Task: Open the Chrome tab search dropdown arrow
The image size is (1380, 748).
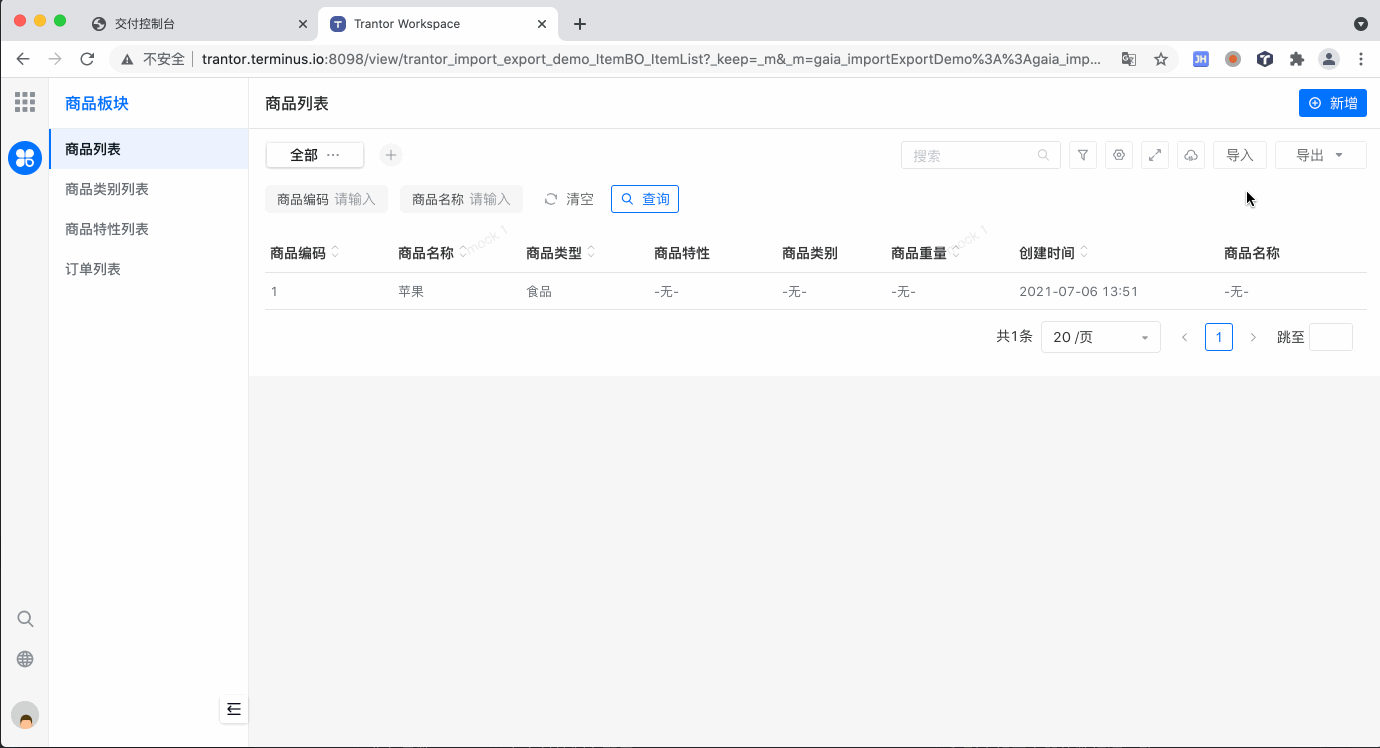Action: 1361,24
